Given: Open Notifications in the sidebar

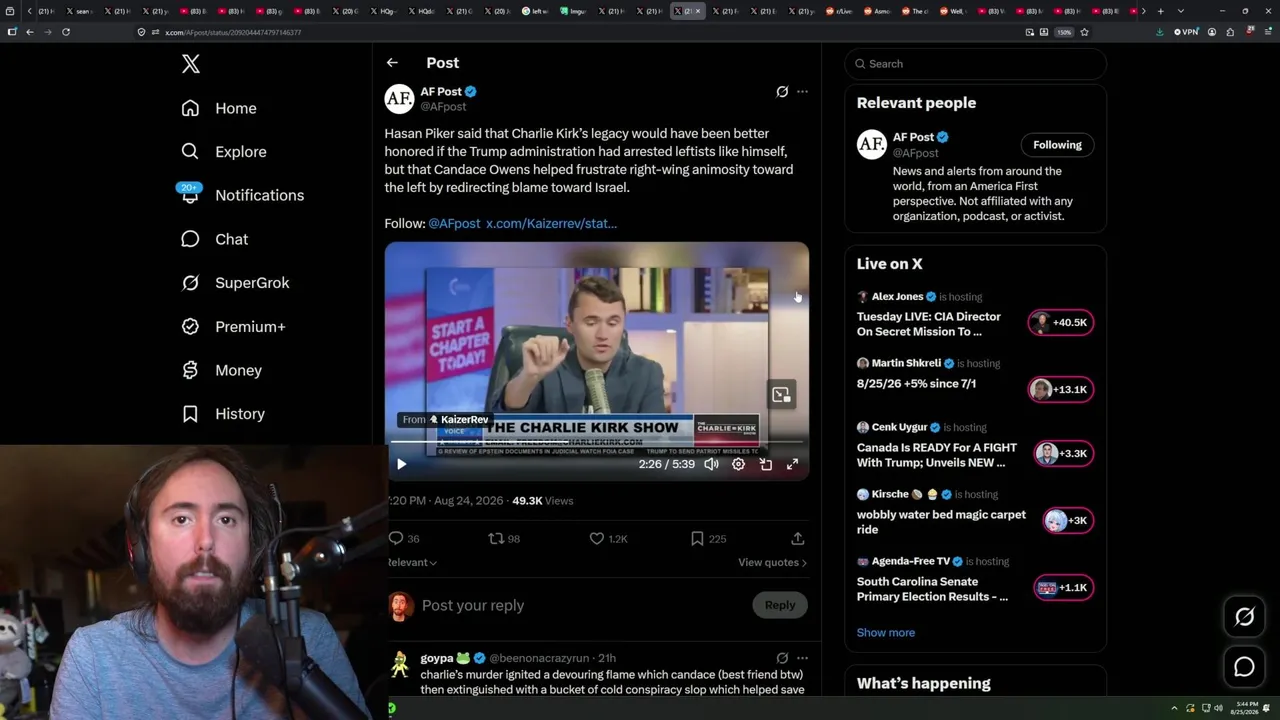Looking at the screenshot, I should click(242, 195).
